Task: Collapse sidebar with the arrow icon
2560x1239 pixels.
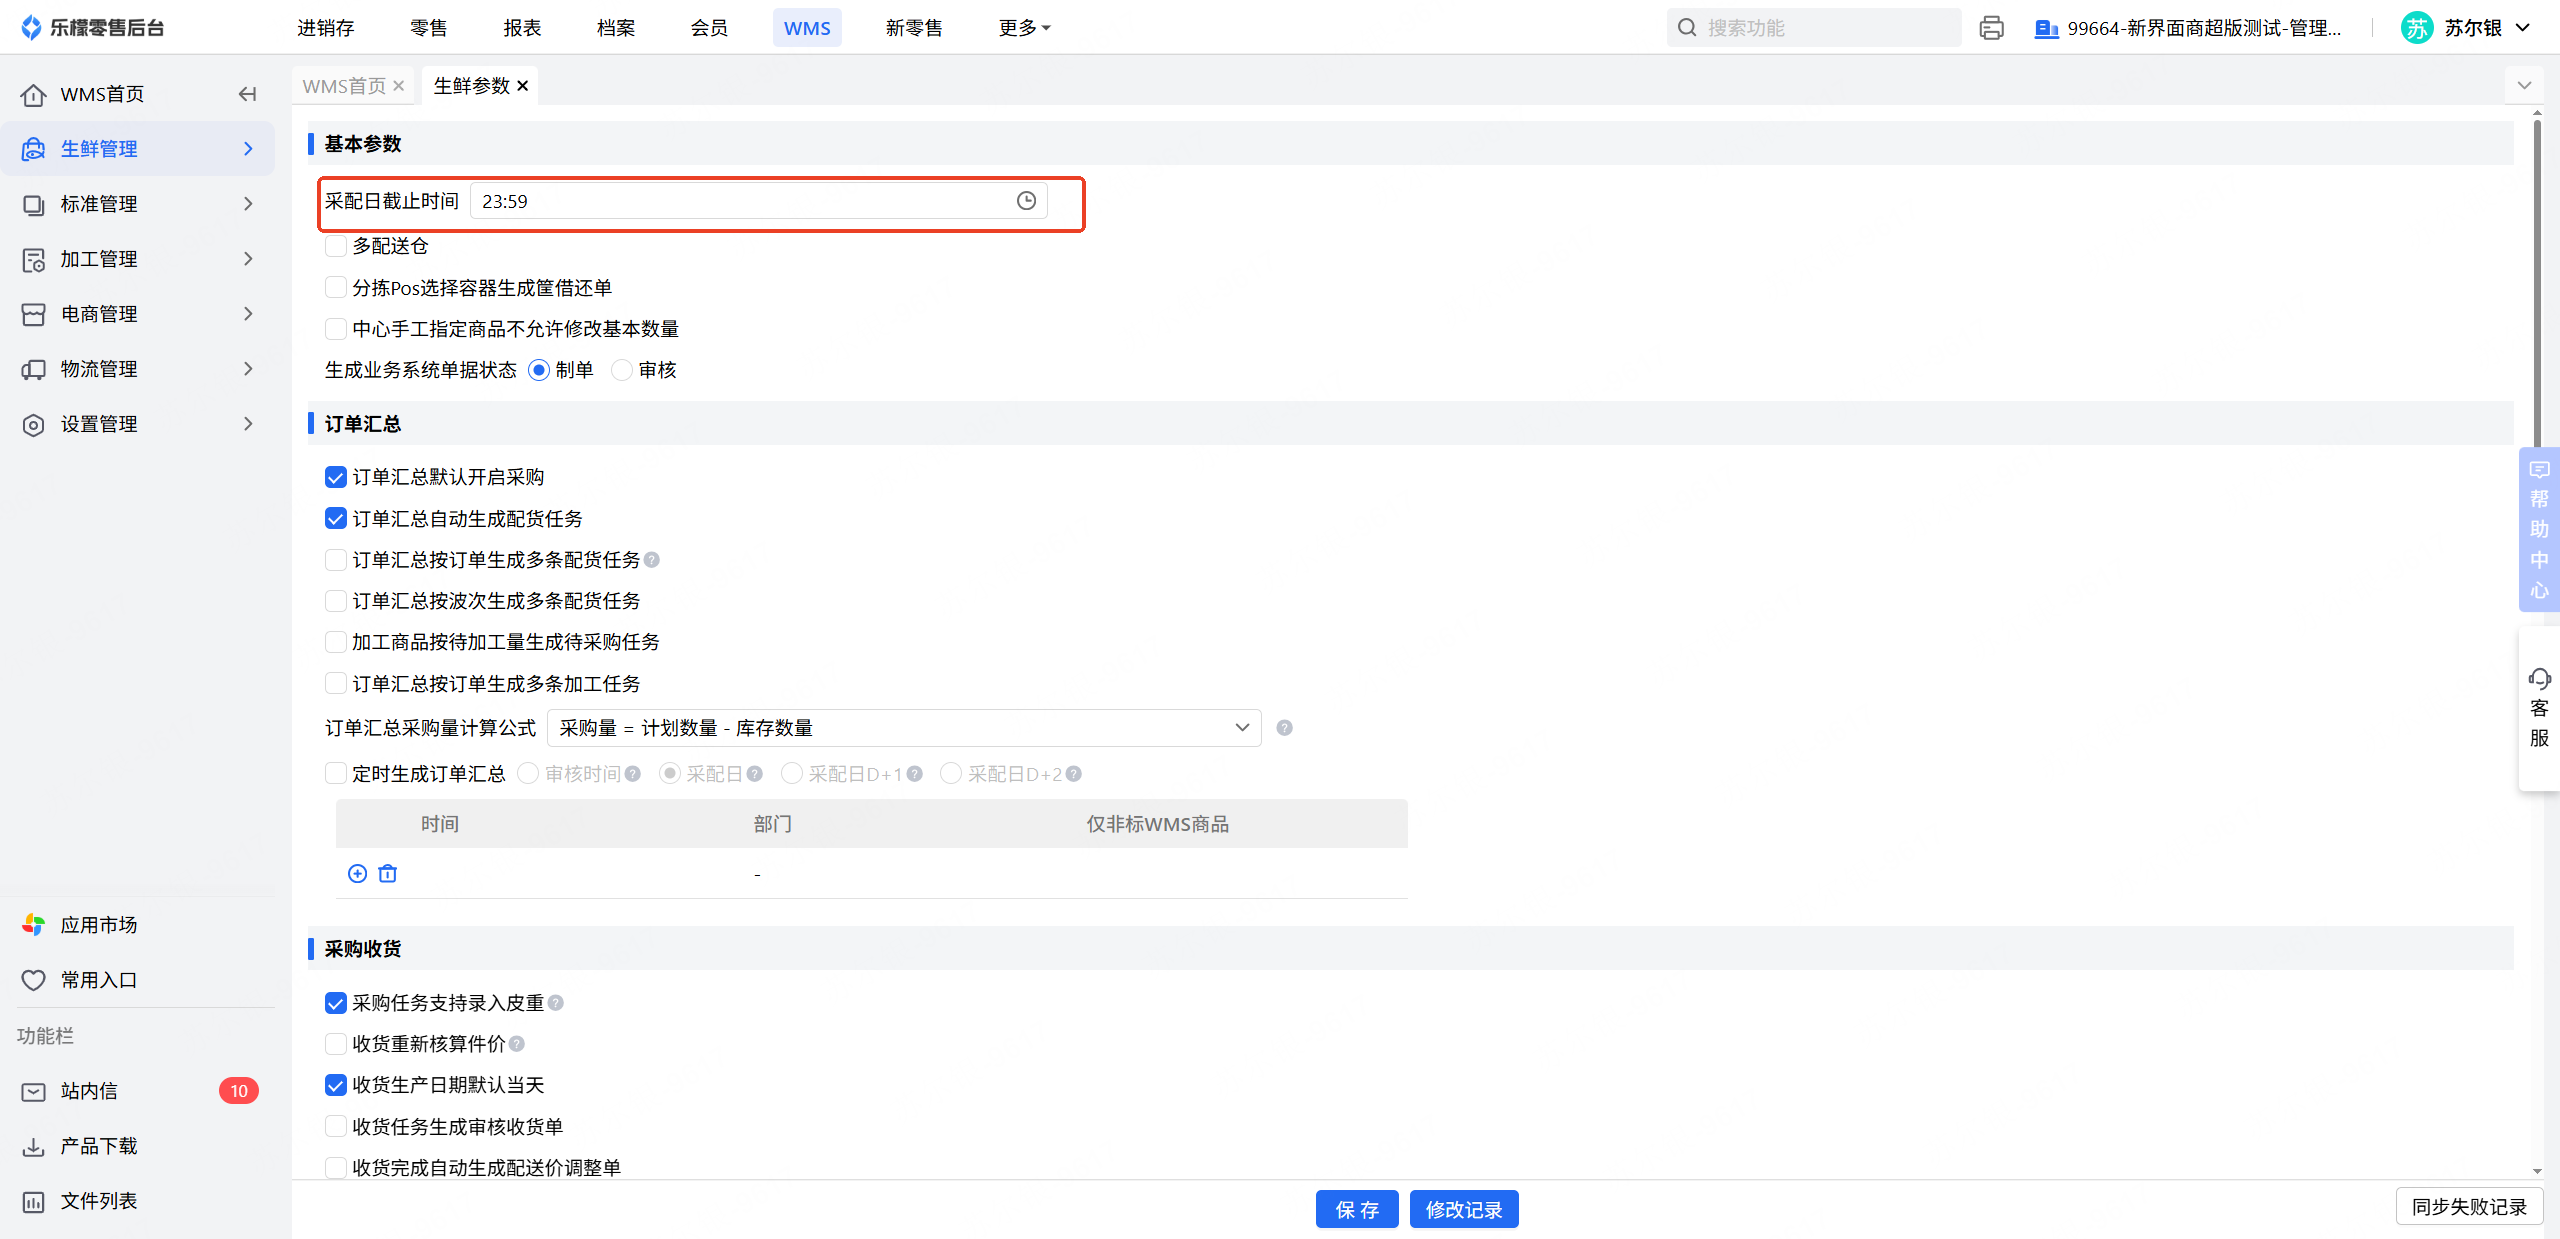Action: [x=247, y=94]
